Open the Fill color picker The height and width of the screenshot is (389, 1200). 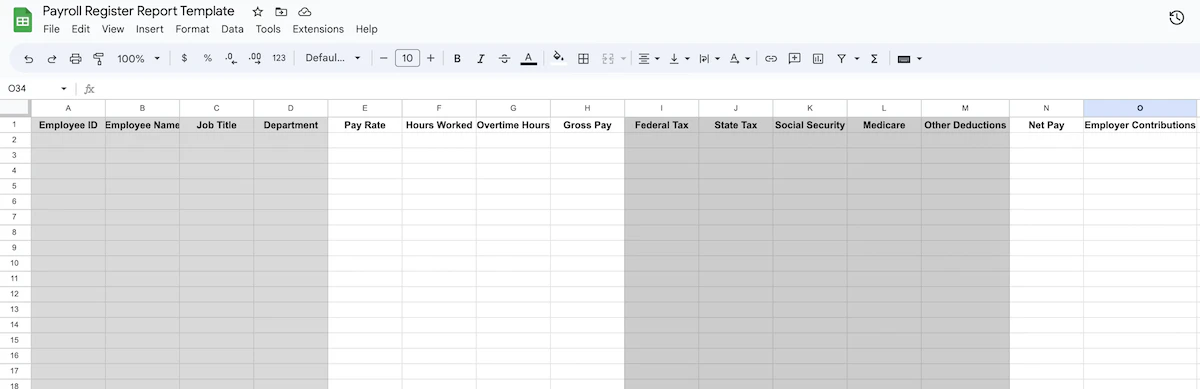coord(558,59)
